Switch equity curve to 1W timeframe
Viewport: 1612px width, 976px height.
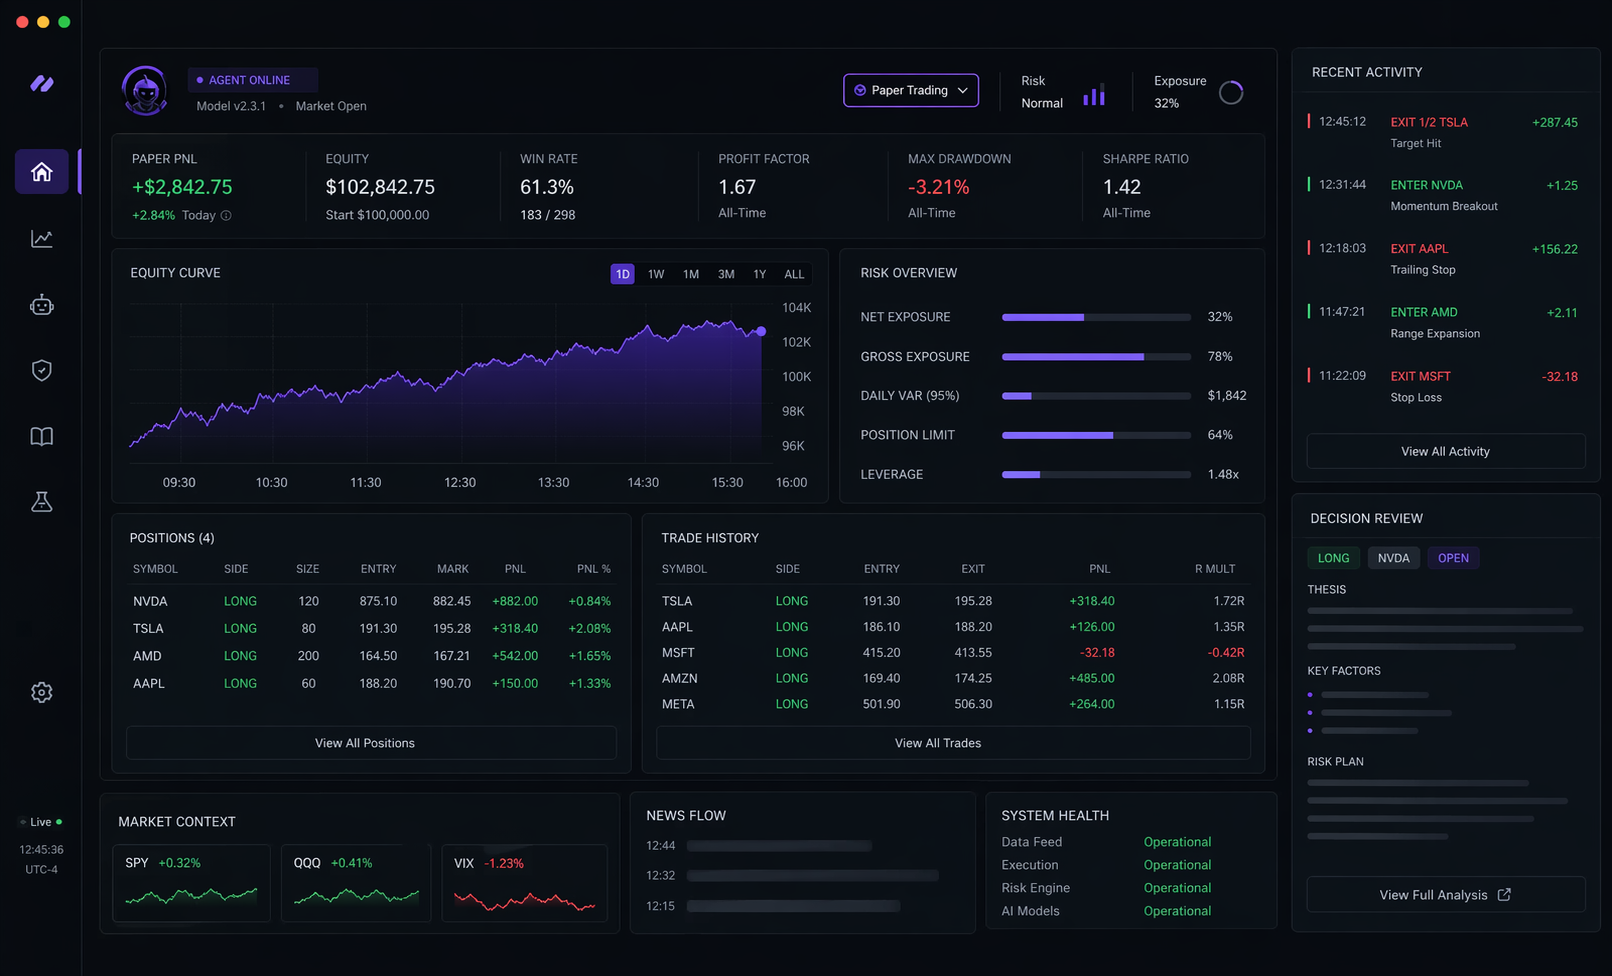click(656, 273)
